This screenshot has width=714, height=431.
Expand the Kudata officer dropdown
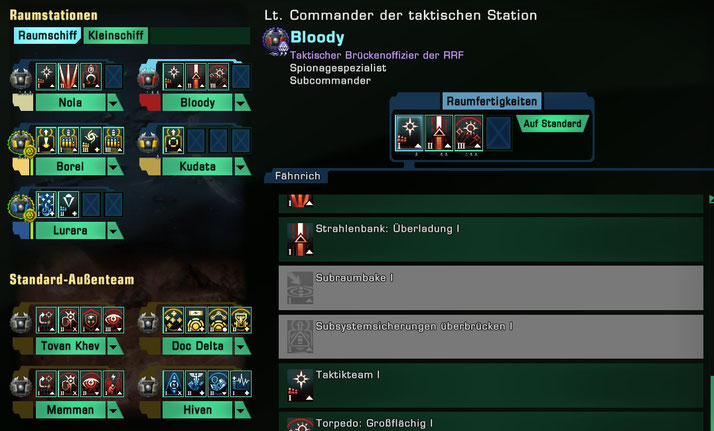tap(242, 167)
